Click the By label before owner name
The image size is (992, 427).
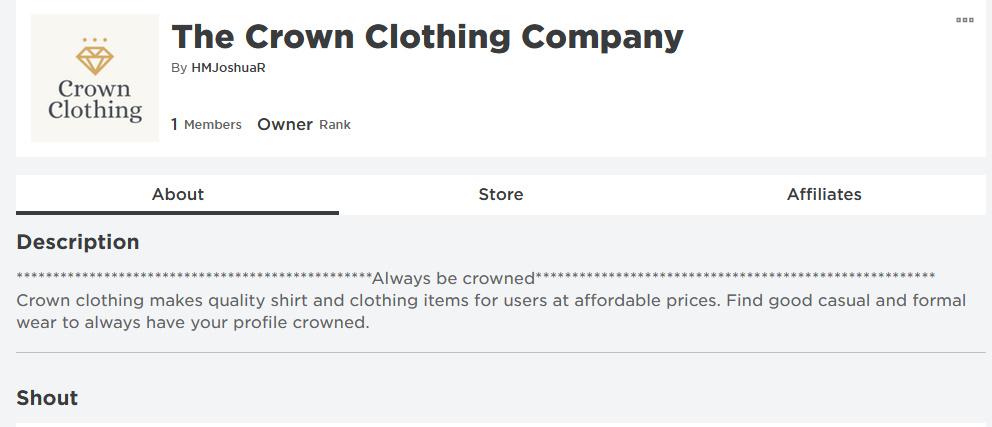click(x=179, y=68)
